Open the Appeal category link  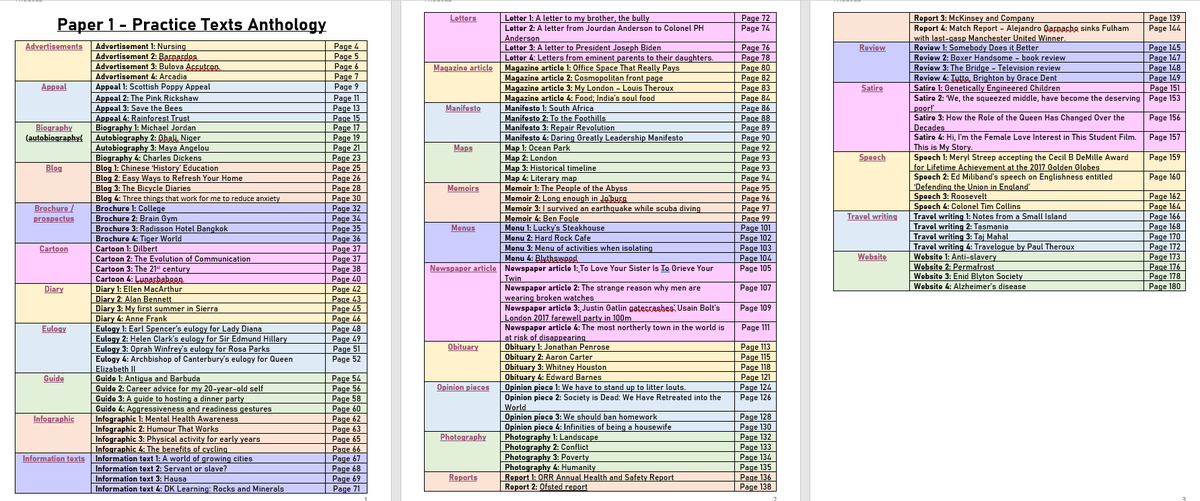54,88
